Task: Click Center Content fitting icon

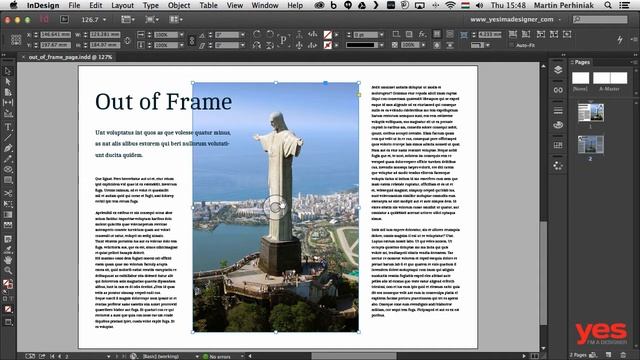Action: (567, 34)
